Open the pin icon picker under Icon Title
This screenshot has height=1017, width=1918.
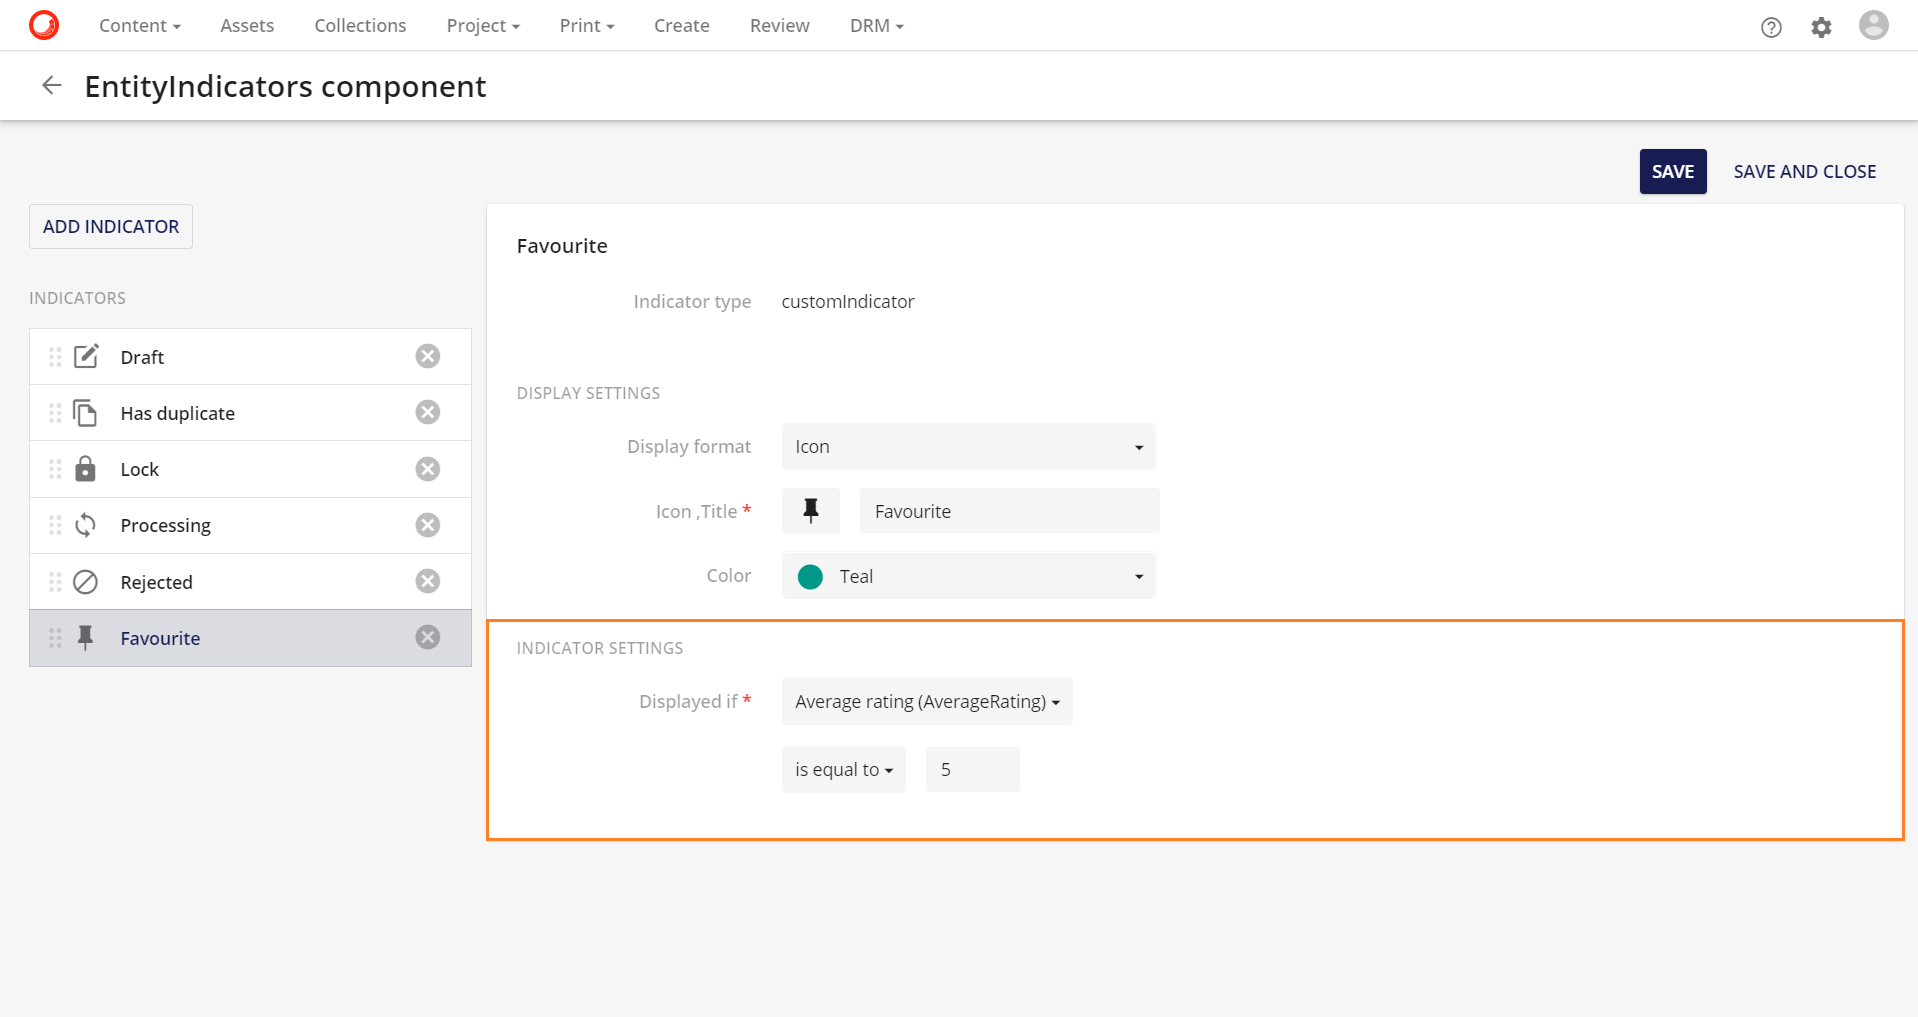(810, 510)
